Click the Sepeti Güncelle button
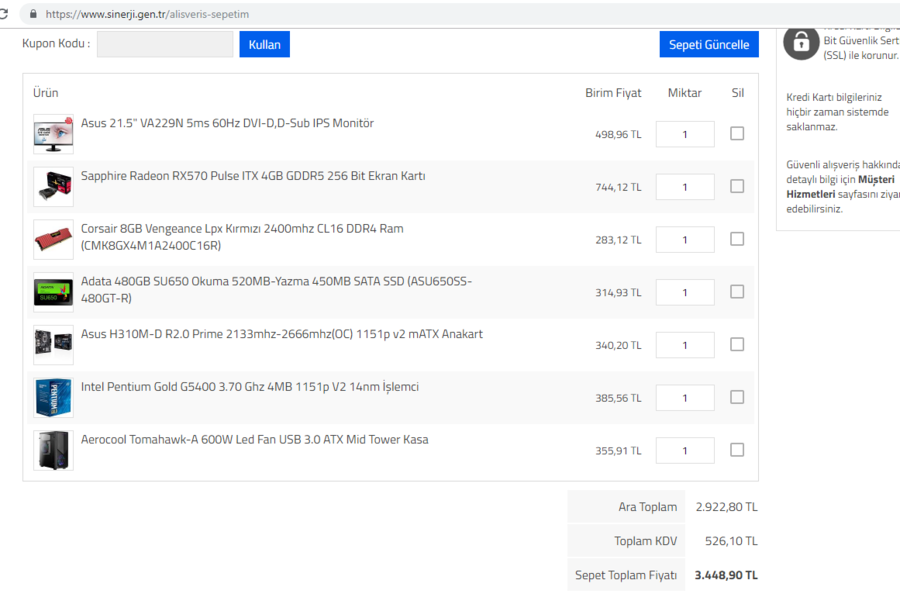Viewport: 900px width, 611px height. [708, 45]
